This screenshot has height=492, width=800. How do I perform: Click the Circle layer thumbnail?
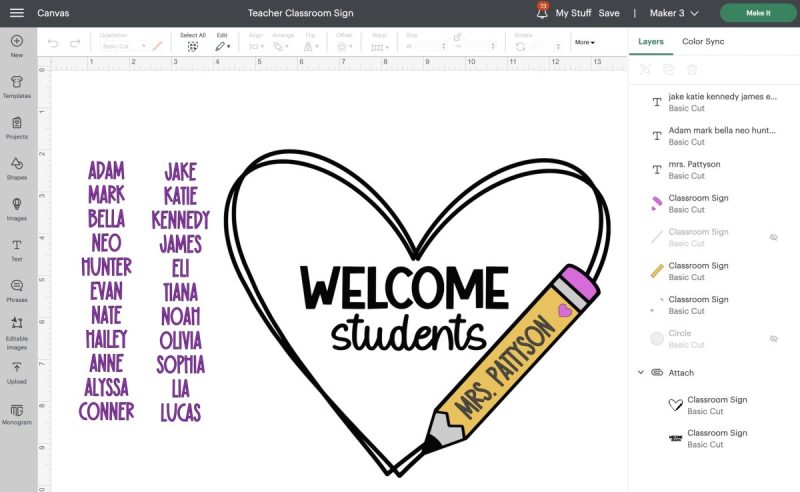coord(657,338)
